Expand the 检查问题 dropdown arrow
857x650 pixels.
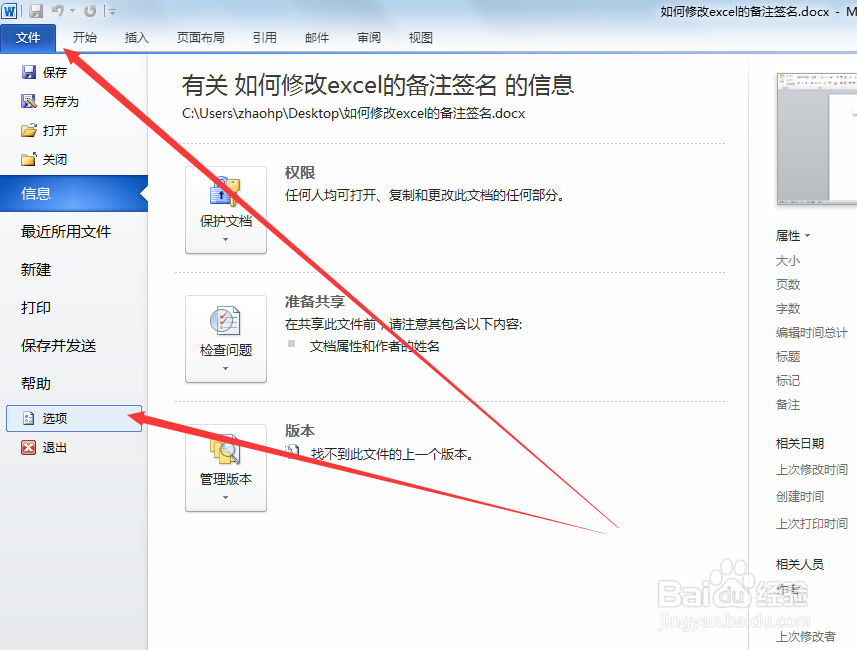[225, 368]
